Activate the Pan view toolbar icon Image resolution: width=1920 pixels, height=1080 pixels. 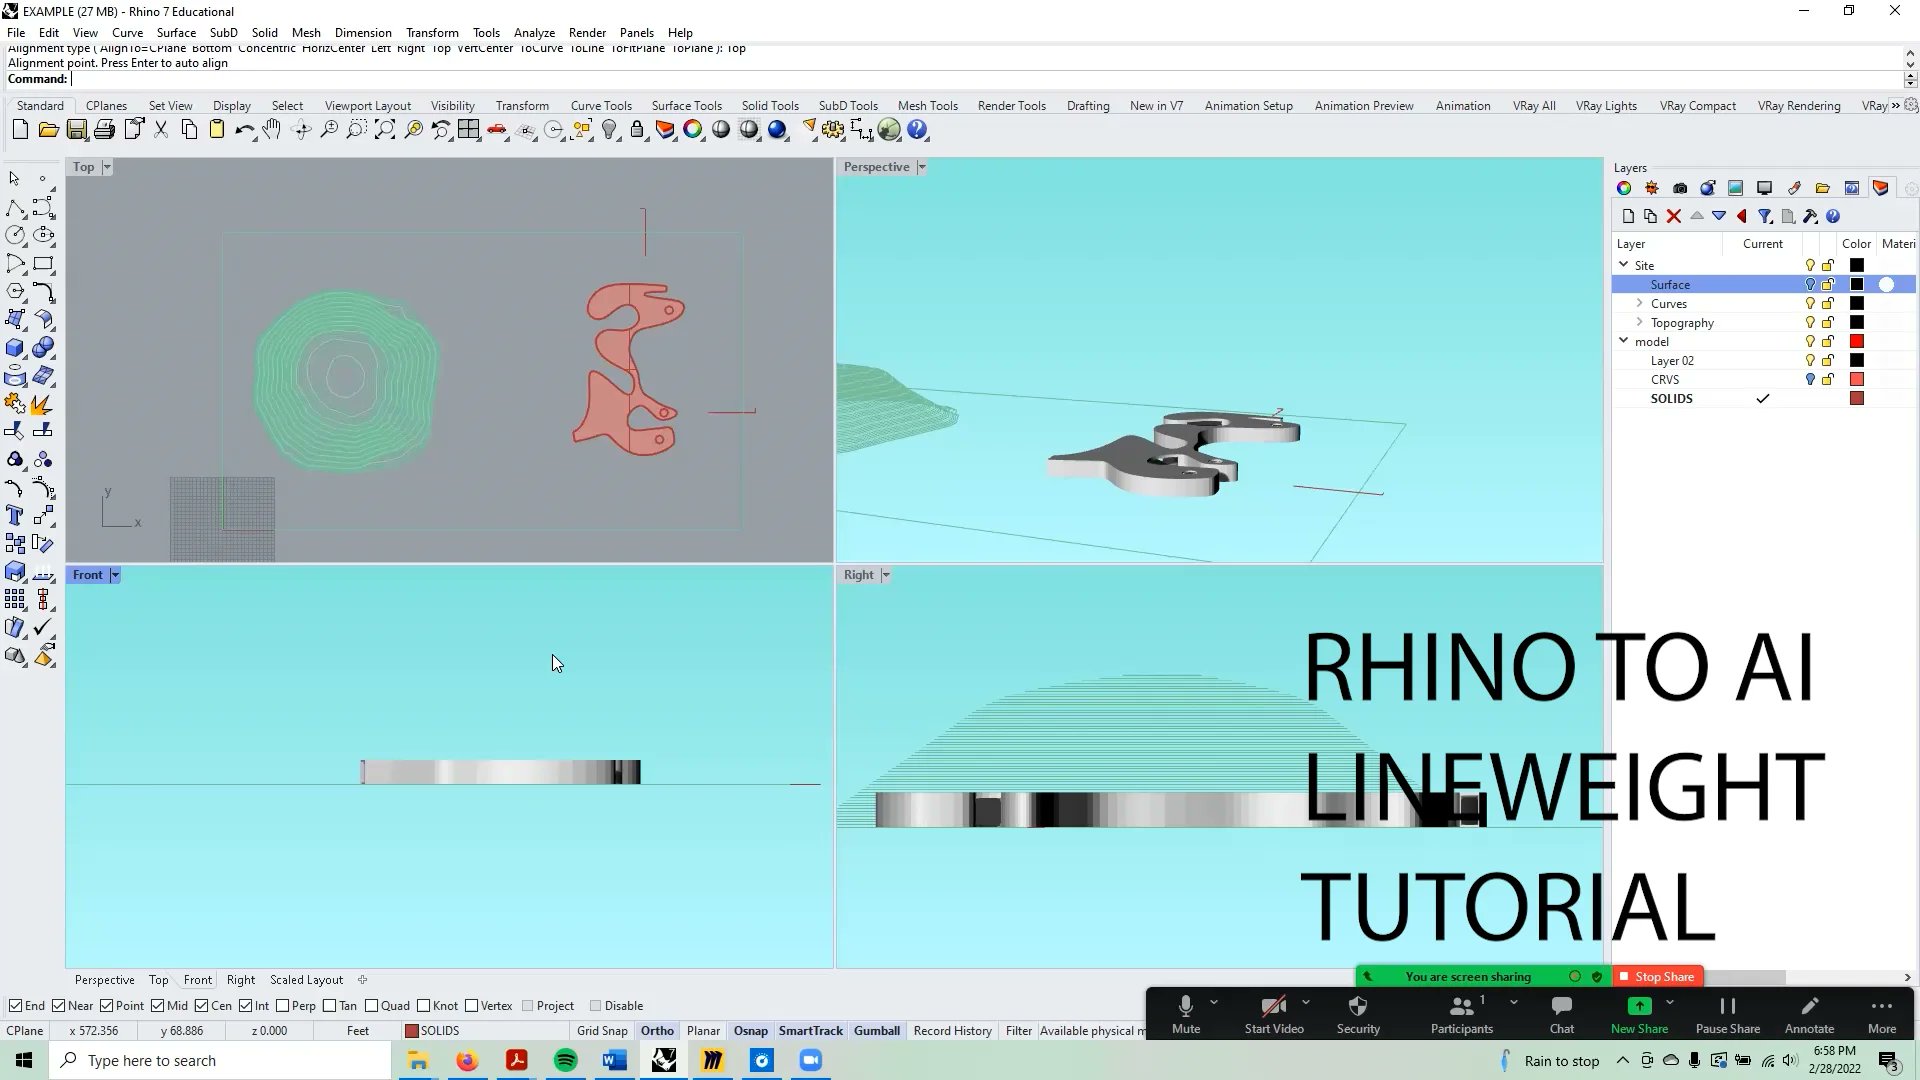[x=272, y=129]
